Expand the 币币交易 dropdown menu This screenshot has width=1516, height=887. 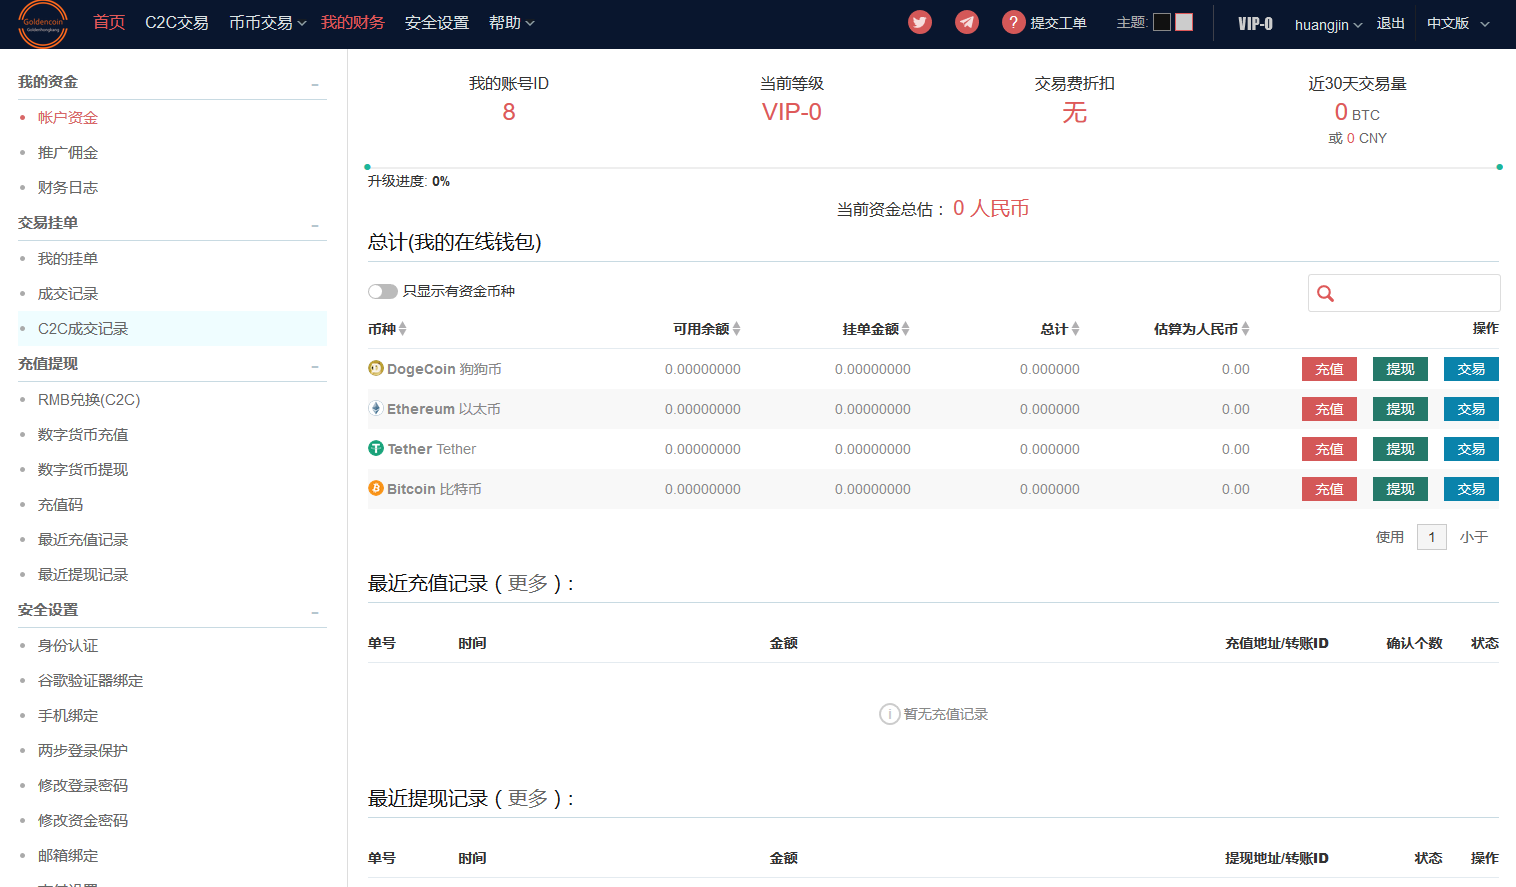(x=267, y=23)
